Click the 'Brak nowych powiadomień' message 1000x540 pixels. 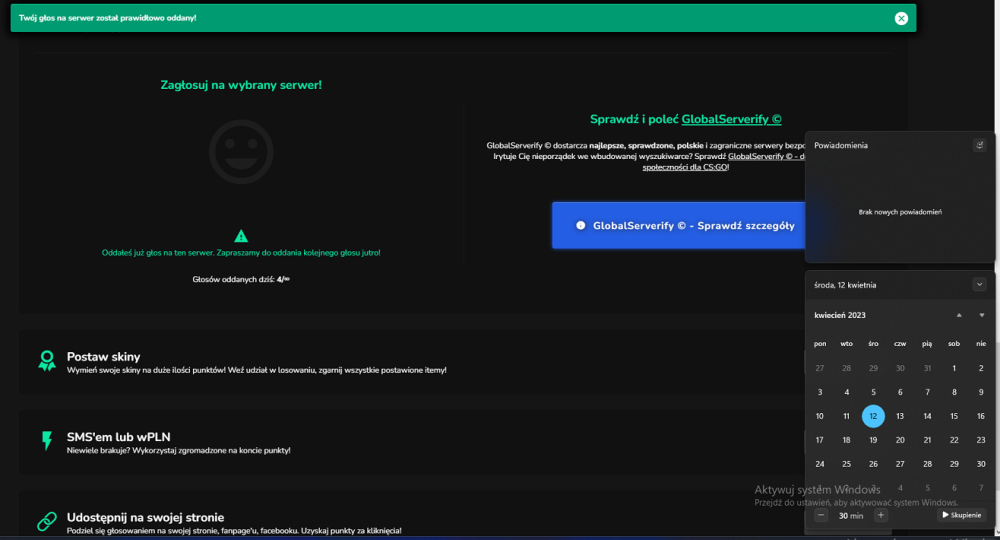pyautogui.click(x=900, y=212)
